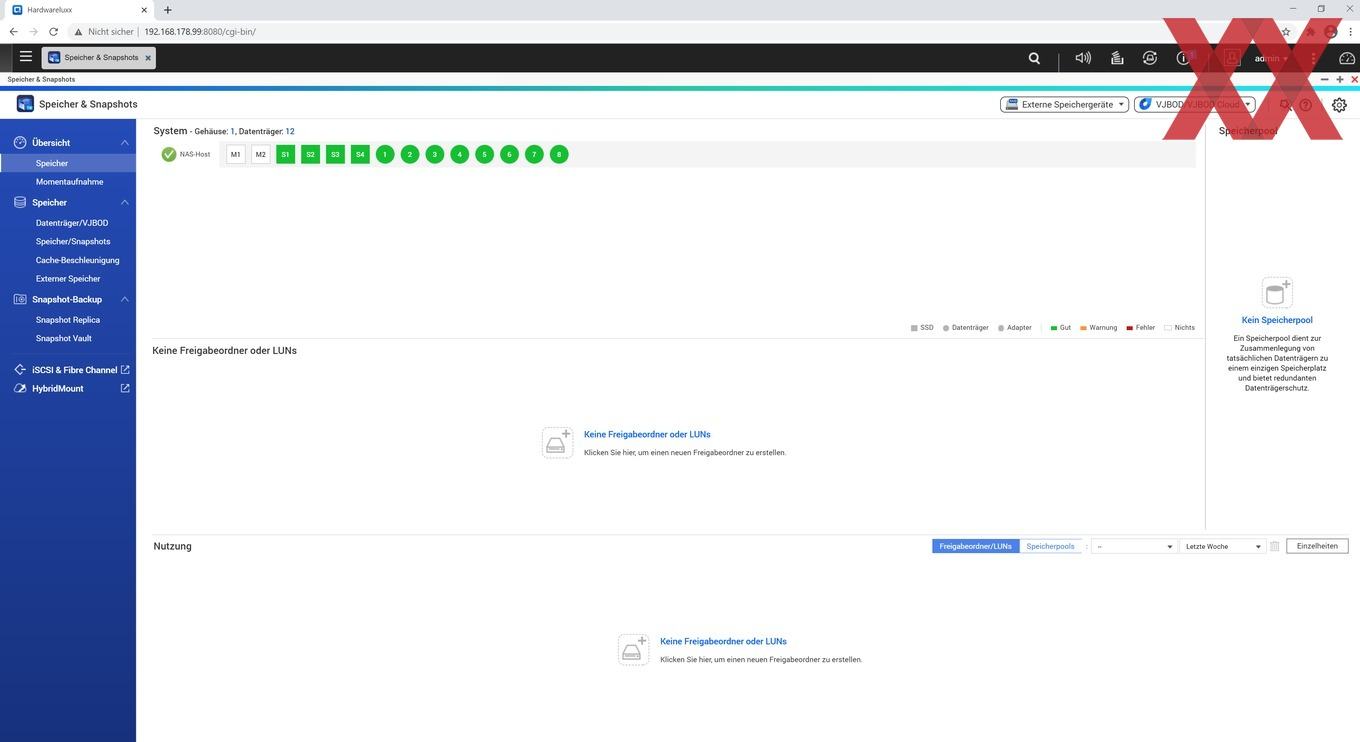Select disk bay 8

559,154
